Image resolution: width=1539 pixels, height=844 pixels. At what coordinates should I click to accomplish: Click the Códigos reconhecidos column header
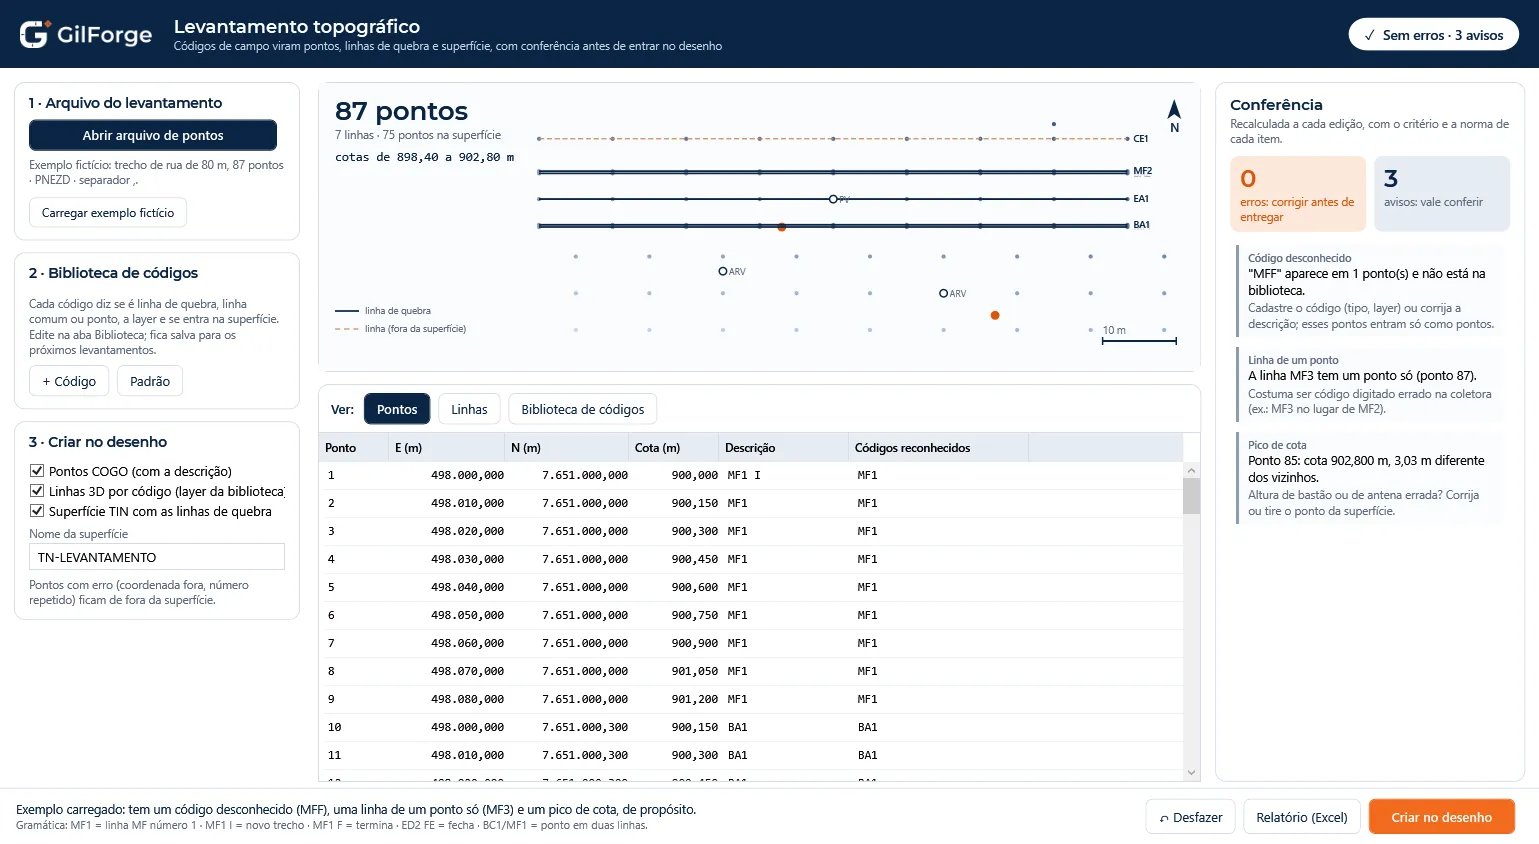938,448
